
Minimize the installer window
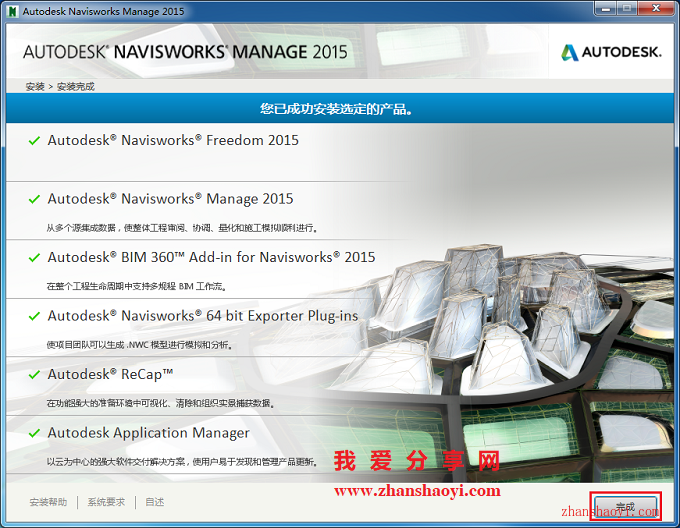tap(607, 8)
